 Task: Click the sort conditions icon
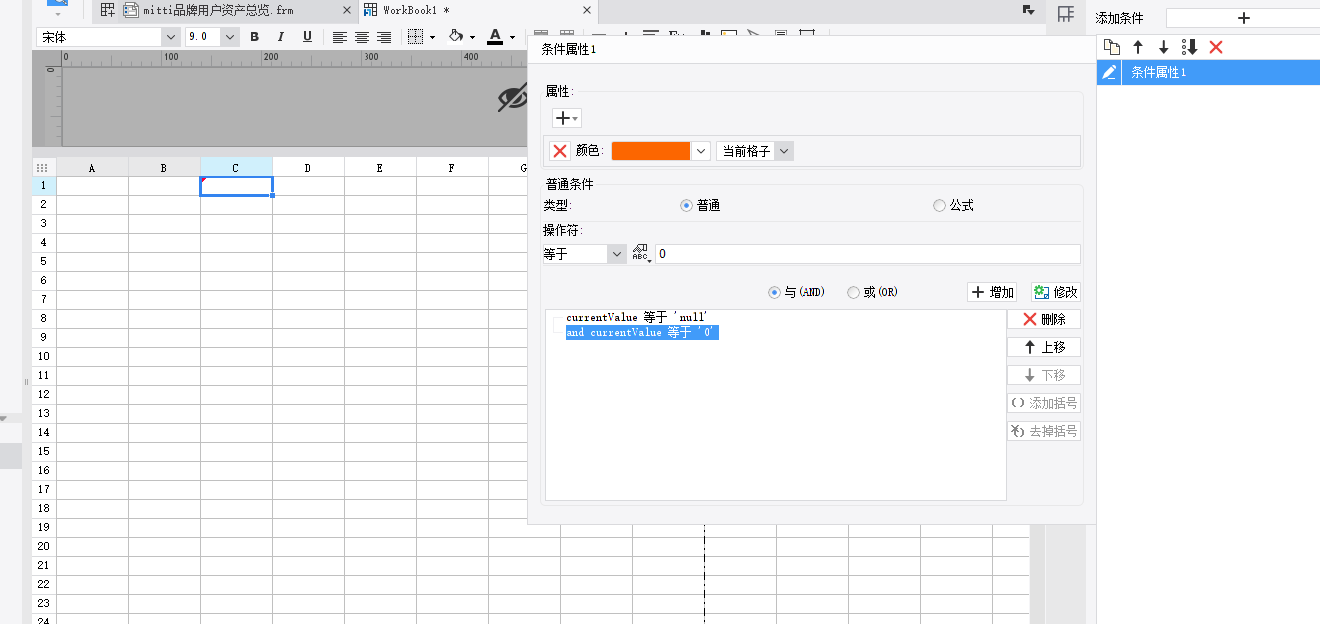click(1190, 47)
